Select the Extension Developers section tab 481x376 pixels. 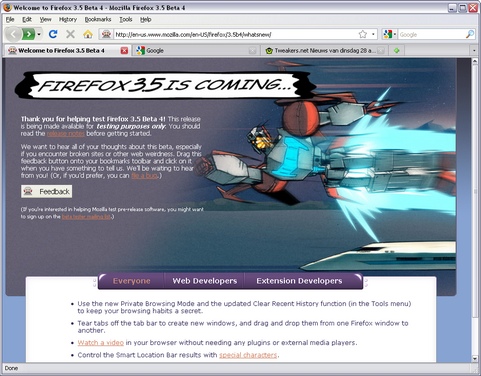pyautogui.click(x=299, y=281)
